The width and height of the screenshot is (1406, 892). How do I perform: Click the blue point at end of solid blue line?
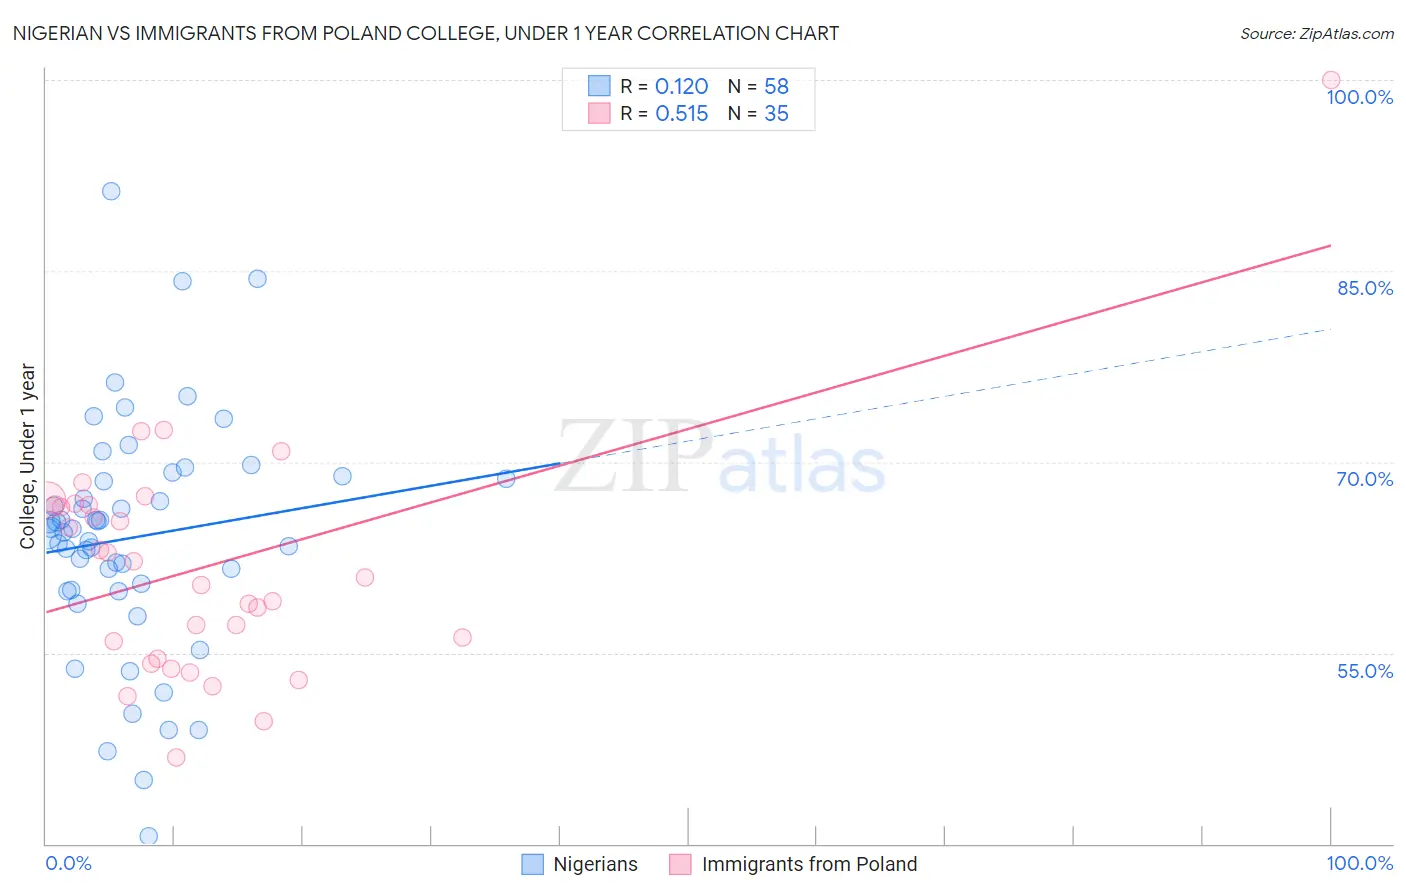(x=506, y=478)
